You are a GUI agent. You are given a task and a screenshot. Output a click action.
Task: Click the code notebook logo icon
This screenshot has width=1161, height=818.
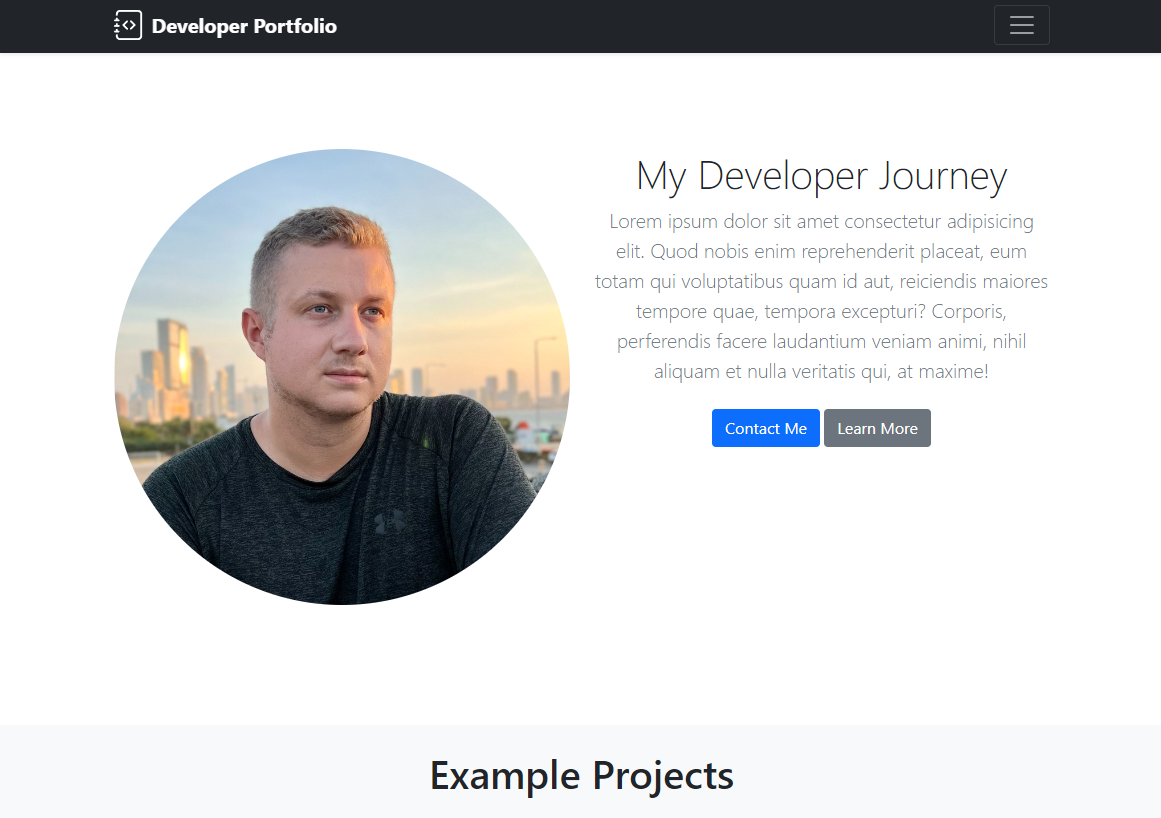coord(127,25)
